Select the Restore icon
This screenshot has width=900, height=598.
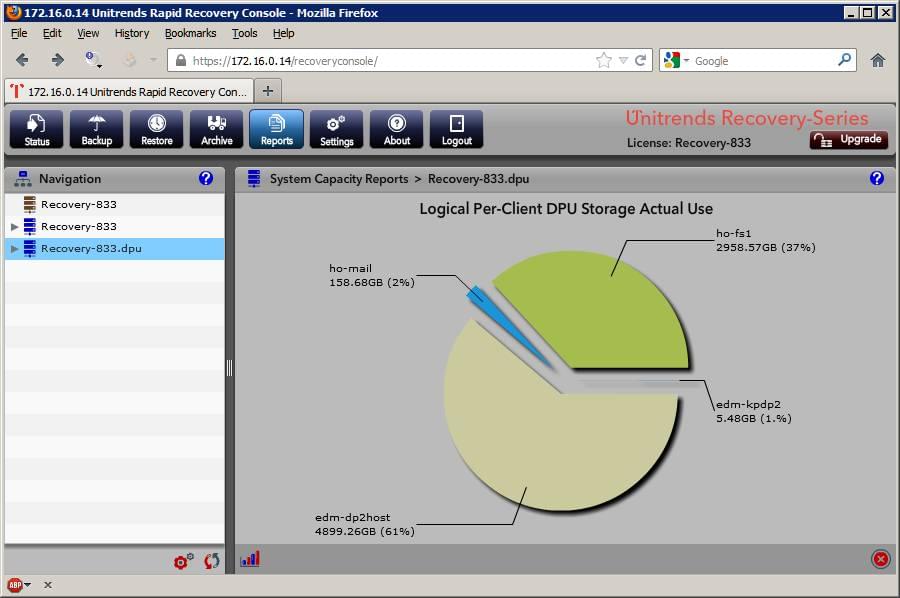tap(156, 129)
